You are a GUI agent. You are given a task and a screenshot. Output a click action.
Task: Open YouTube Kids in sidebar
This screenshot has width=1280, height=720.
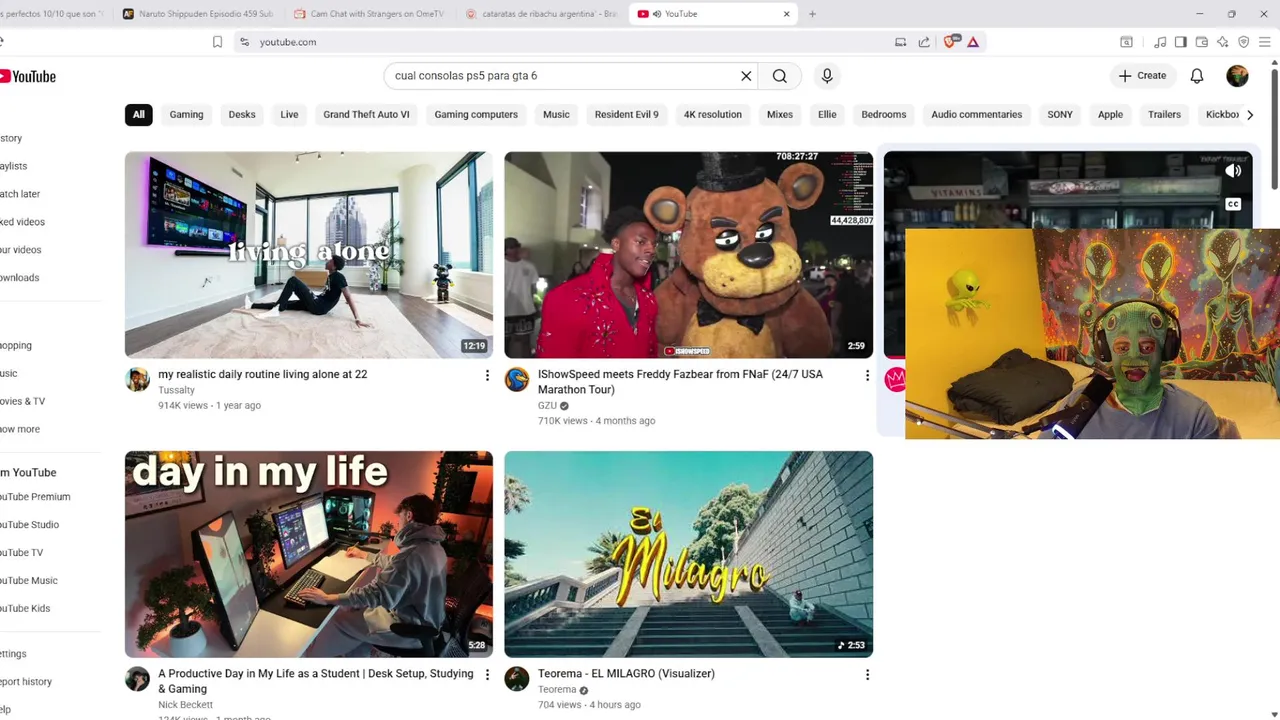[25, 609]
